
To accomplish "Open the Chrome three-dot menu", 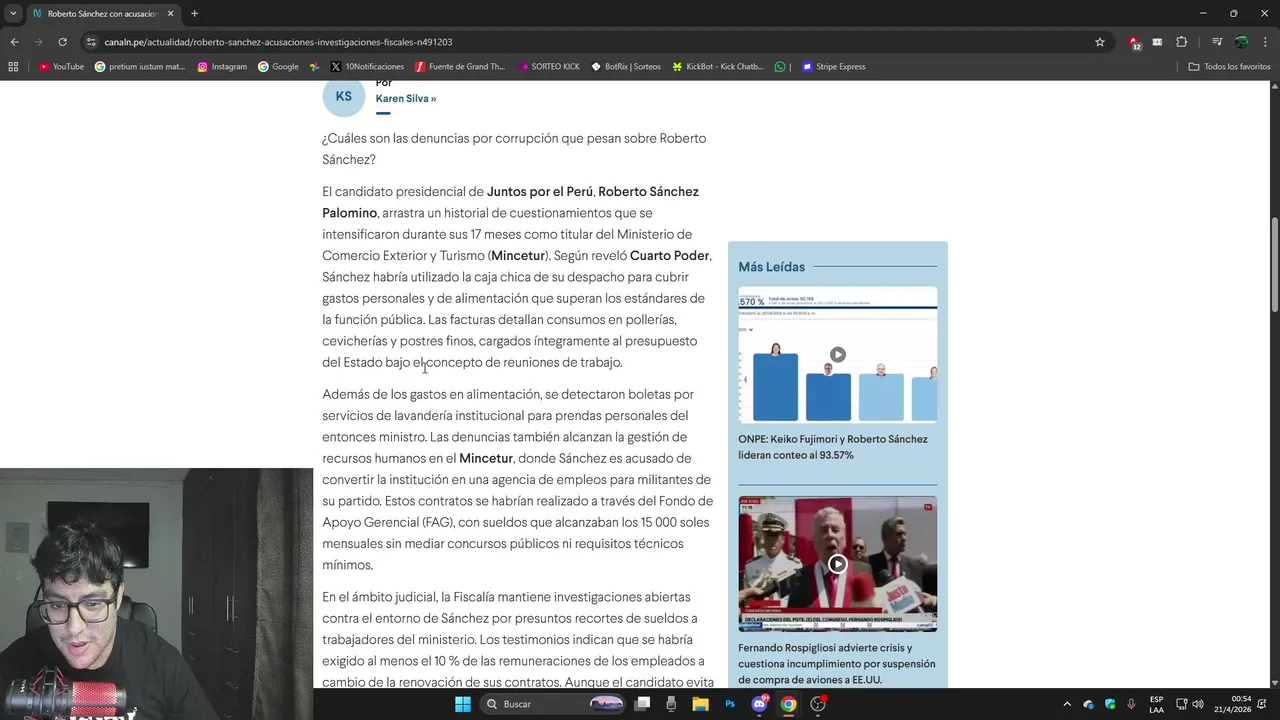I will pyautogui.click(x=1265, y=42).
